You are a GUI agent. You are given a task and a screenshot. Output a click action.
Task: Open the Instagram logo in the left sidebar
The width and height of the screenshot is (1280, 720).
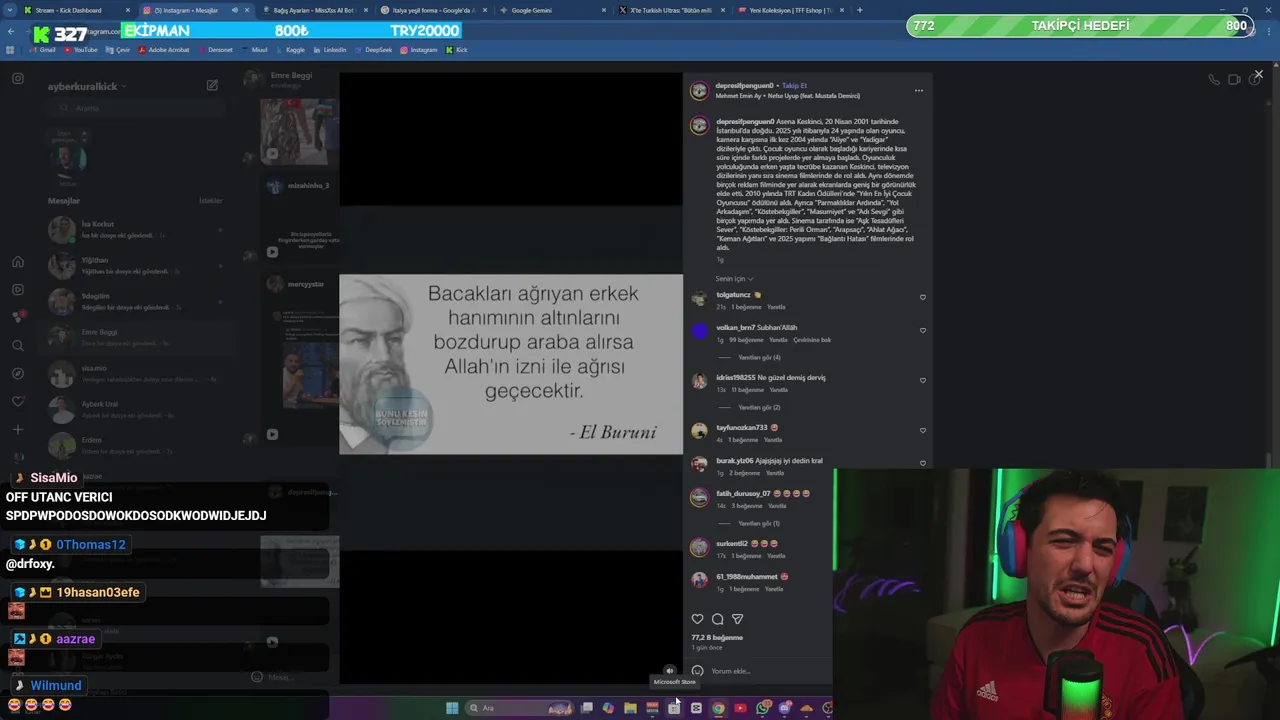pyautogui.click(x=18, y=78)
